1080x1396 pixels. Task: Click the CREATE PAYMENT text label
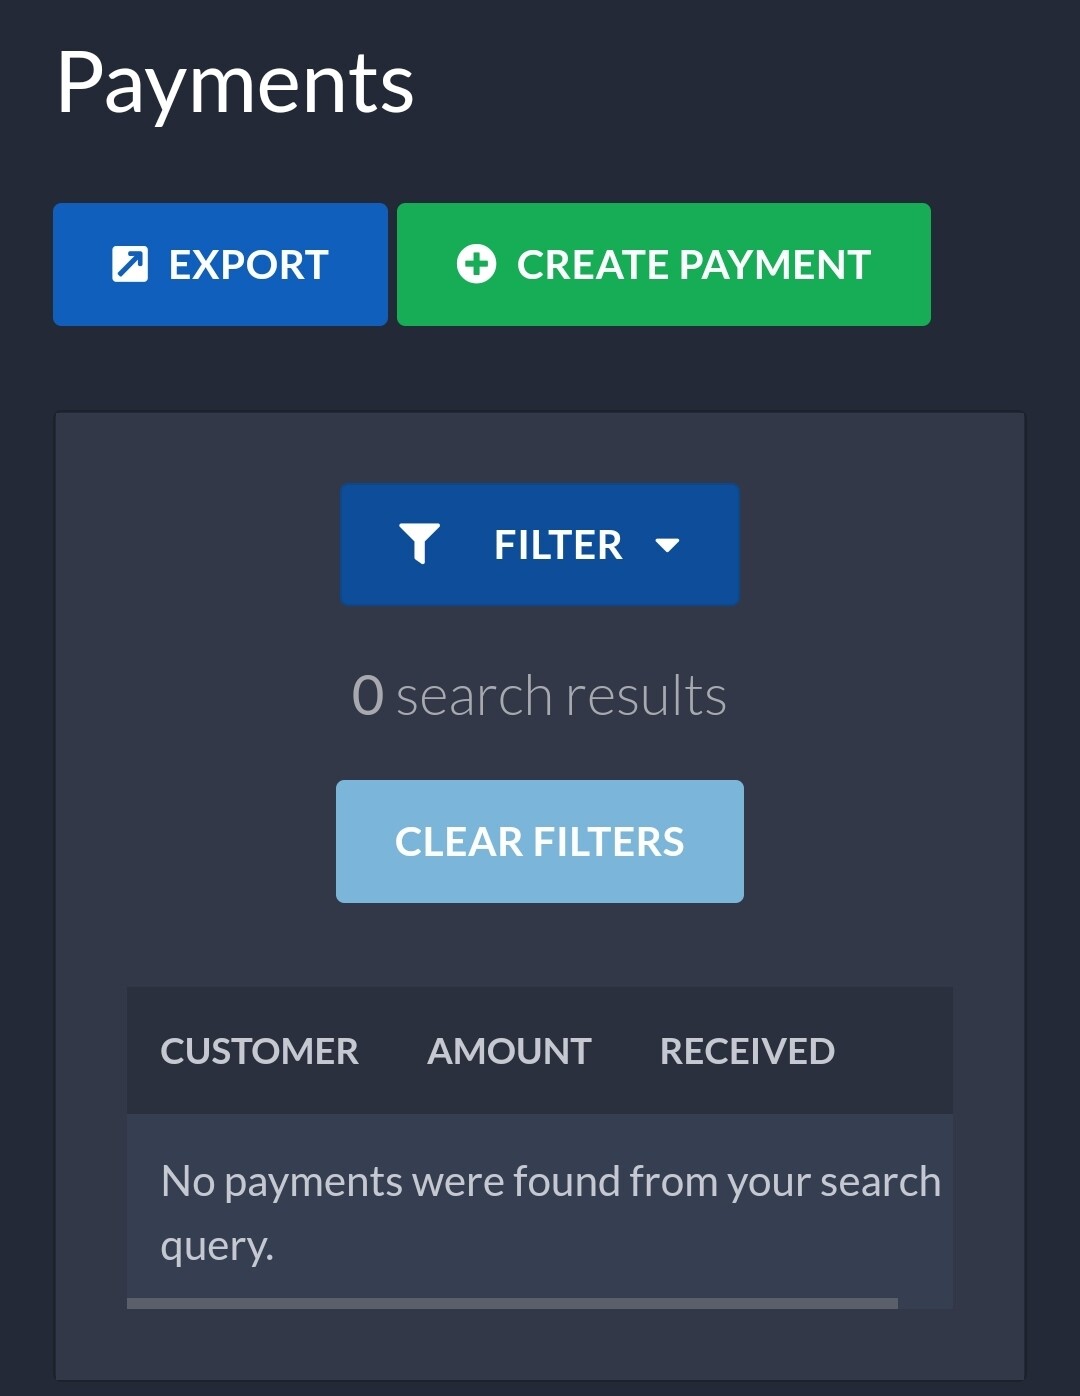pos(694,265)
